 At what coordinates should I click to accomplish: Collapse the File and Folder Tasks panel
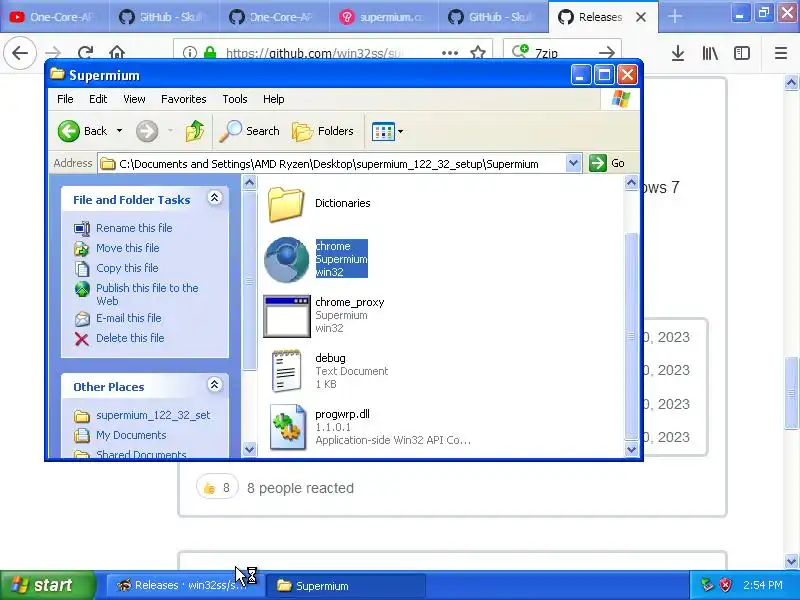(x=215, y=198)
